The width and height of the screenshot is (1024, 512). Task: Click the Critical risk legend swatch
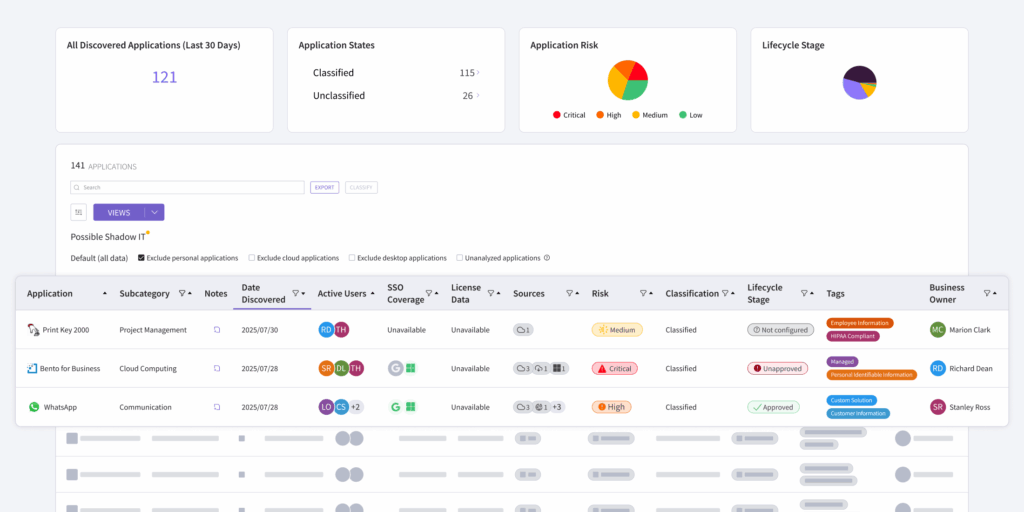556,115
